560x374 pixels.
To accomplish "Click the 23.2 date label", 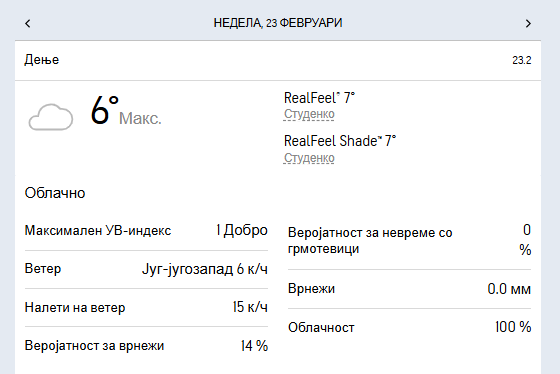I will point(521,60).
